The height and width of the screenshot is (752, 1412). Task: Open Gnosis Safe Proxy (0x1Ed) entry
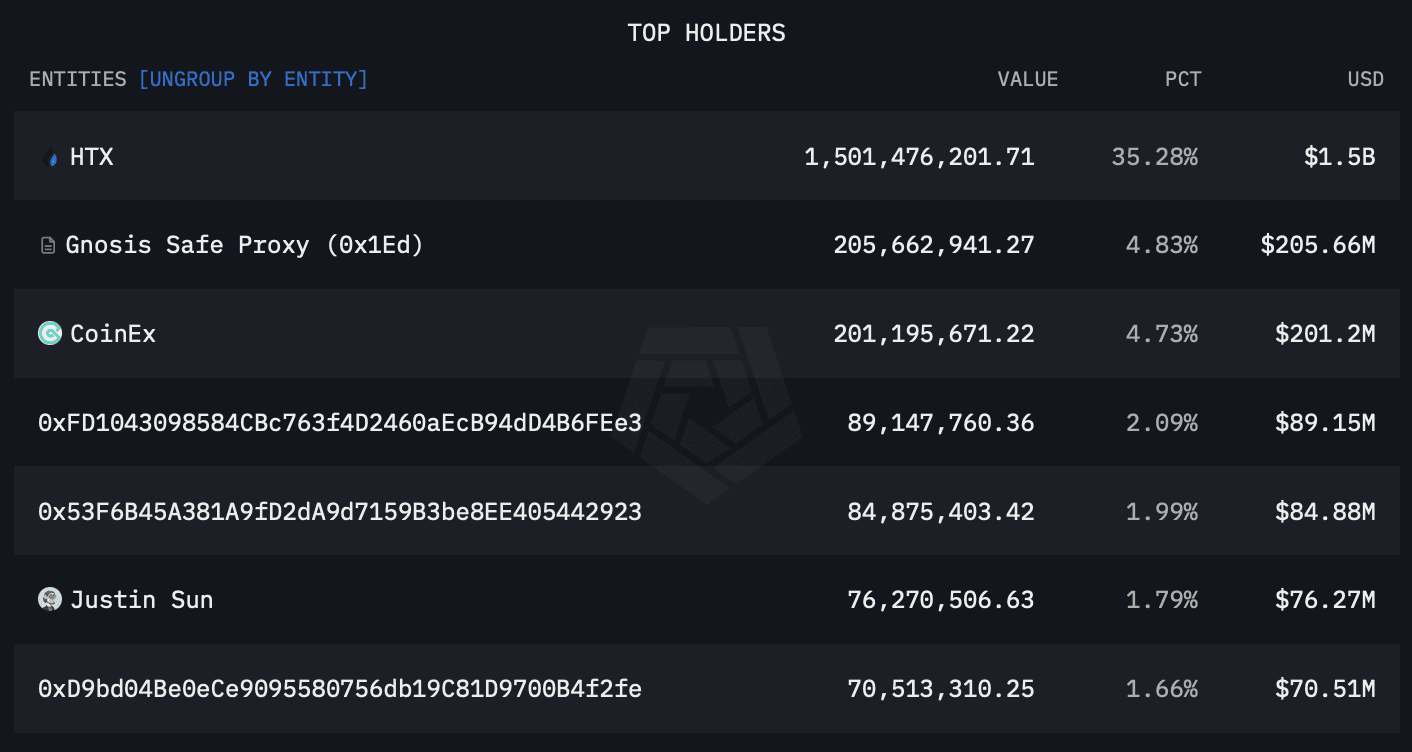coord(244,246)
